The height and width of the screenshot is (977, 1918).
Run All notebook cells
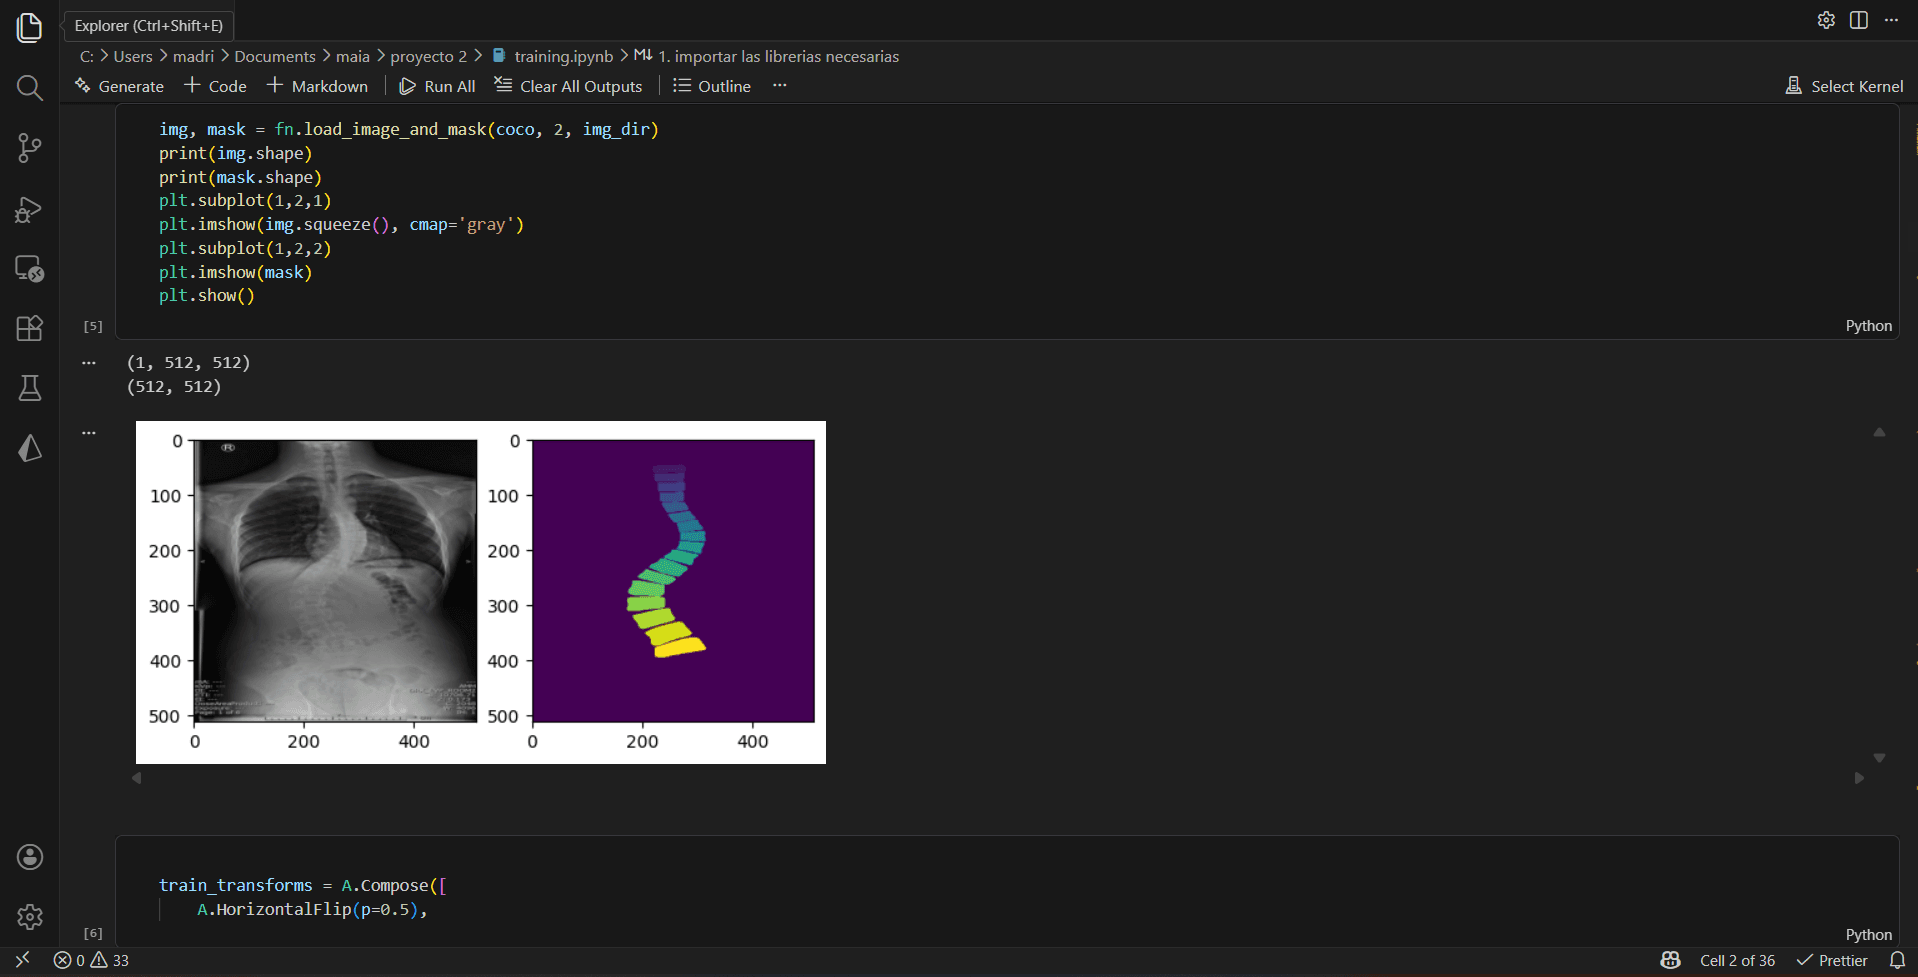pos(437,86)
